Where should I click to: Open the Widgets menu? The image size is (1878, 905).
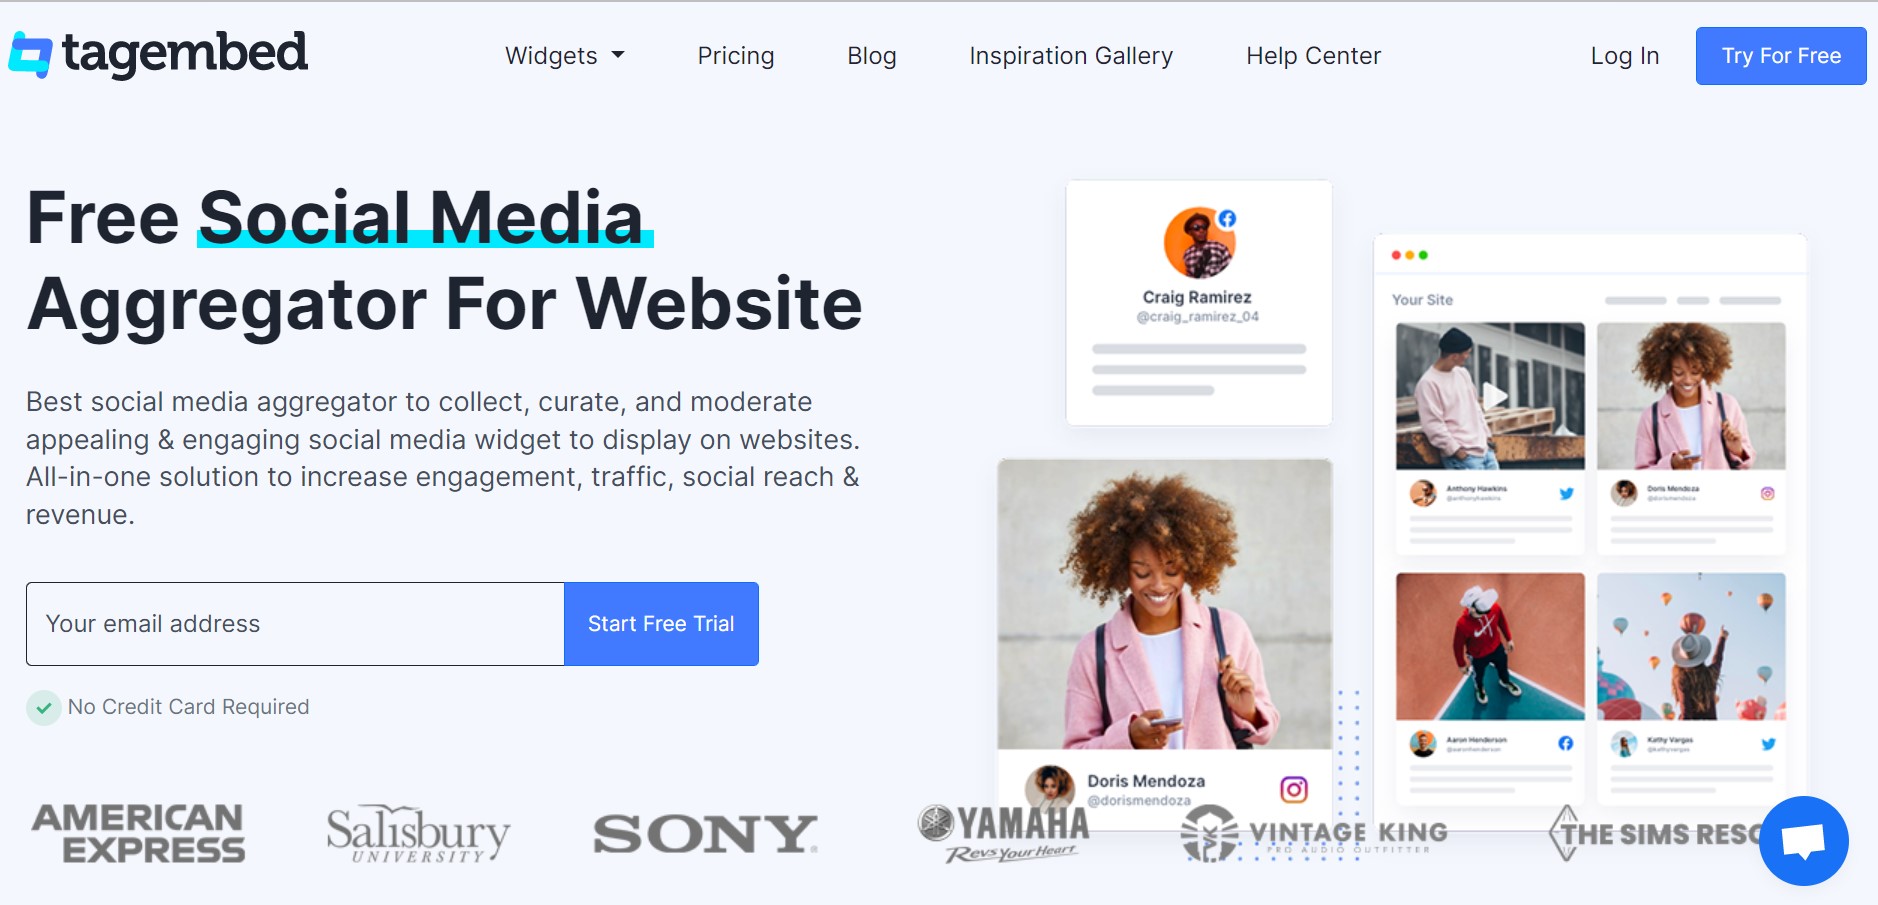[565, 56]
